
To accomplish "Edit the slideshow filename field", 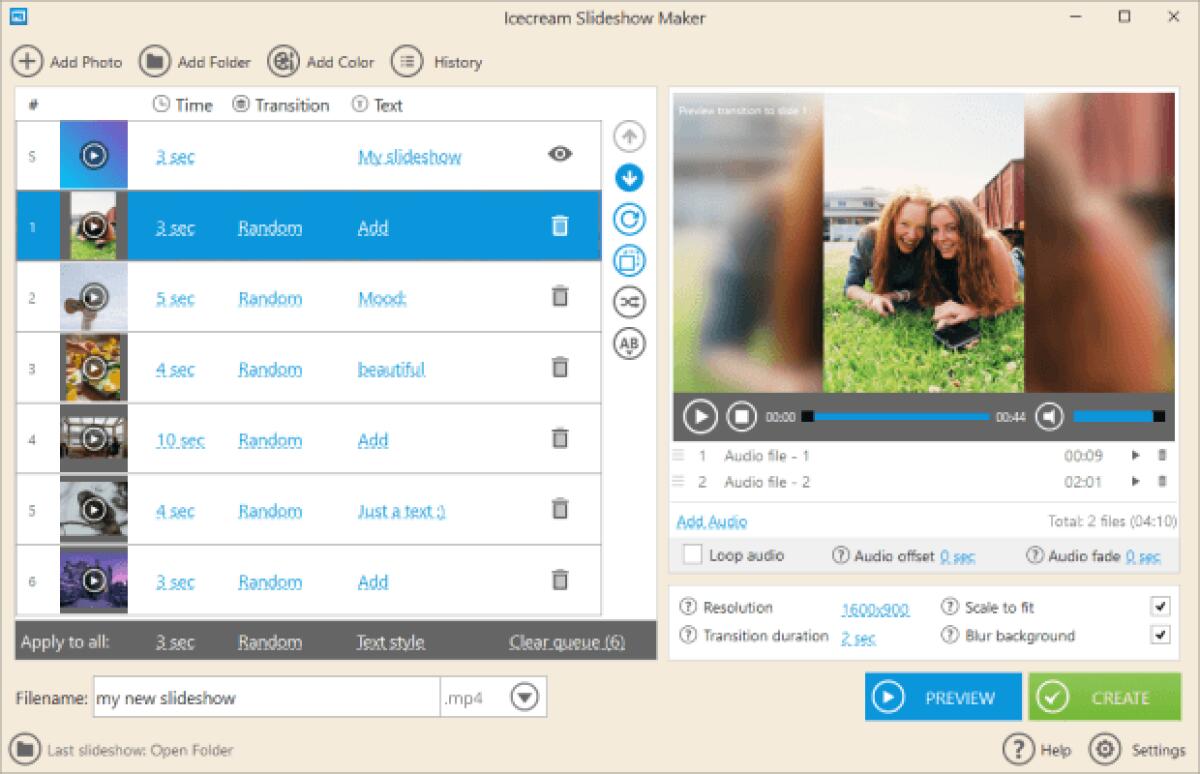I will [265, 698].
